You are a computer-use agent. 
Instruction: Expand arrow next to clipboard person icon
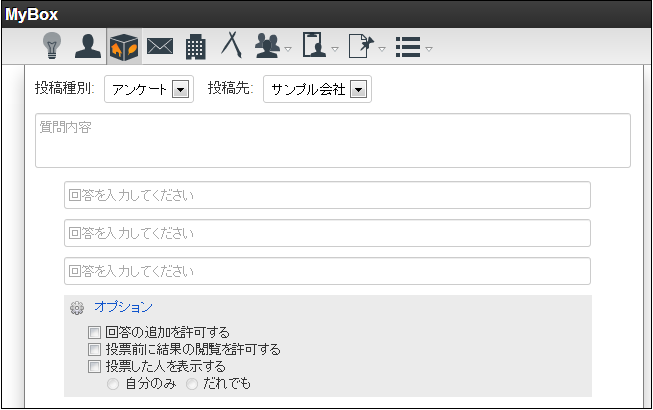pyautogui.click(x=335, y=49)
